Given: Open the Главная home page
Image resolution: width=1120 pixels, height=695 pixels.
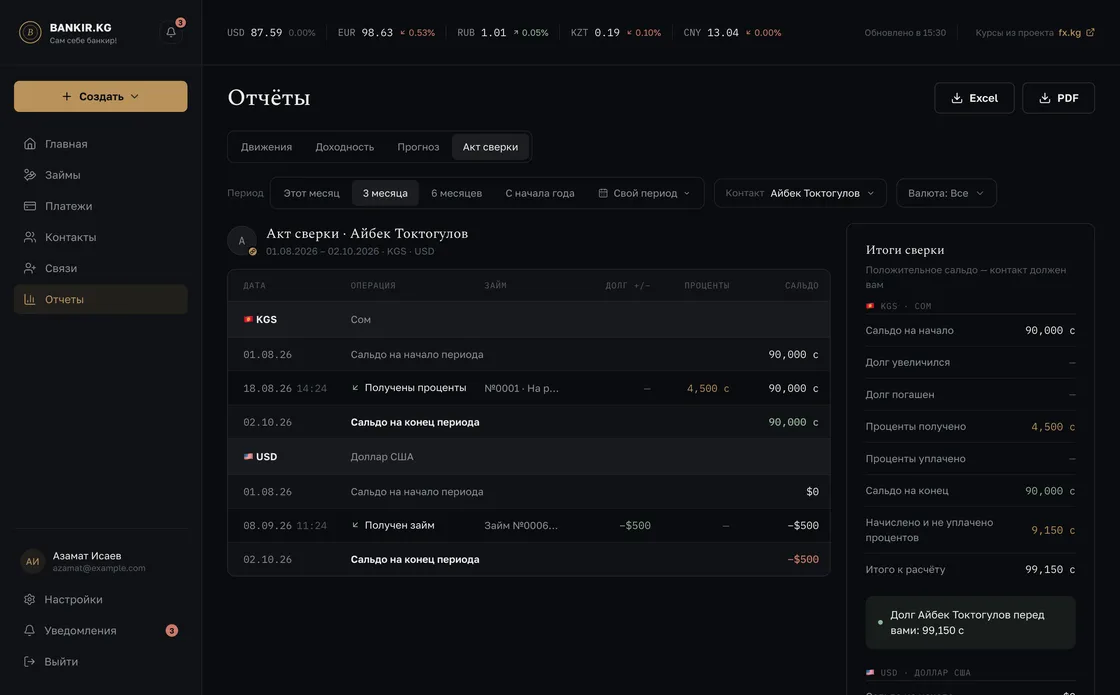Looking at the screenshot, I should [101, 144].
